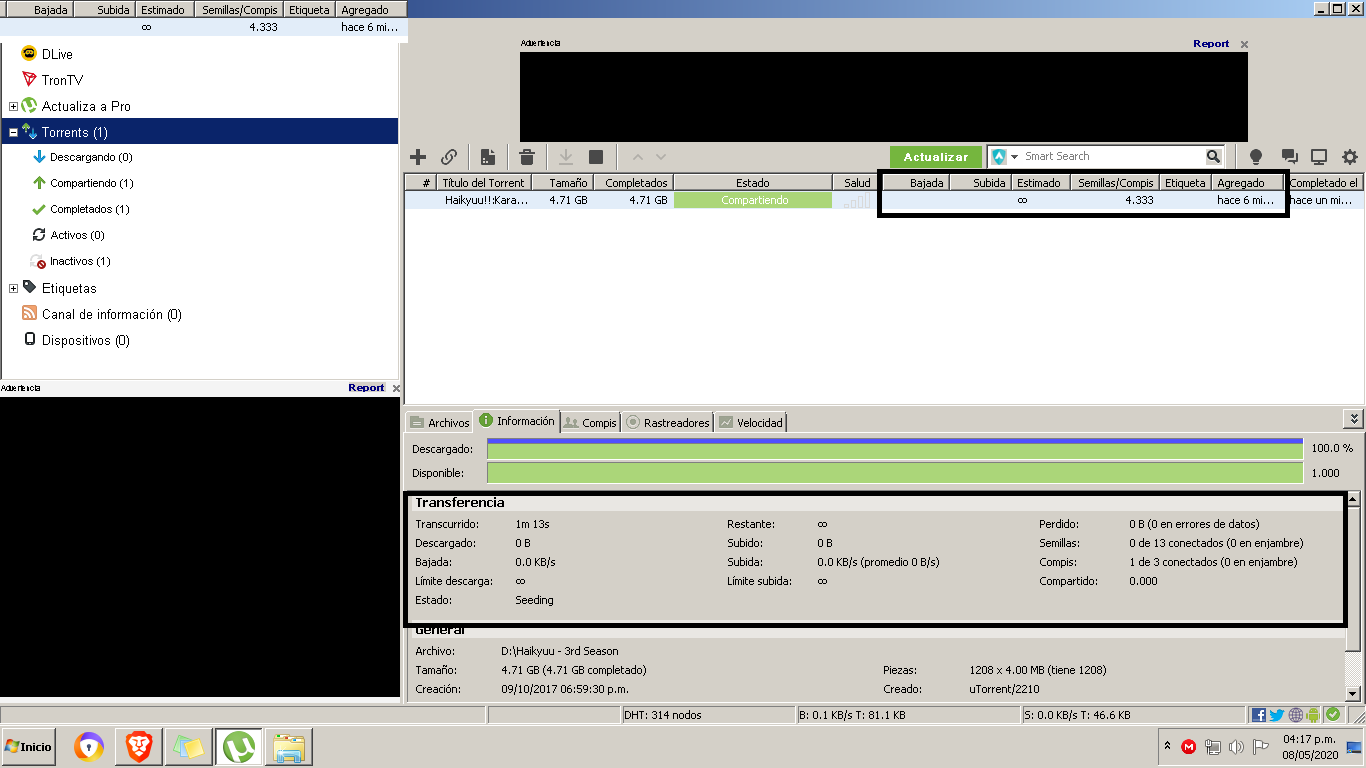
Task: Open the chat bubbles icon in toolbar
Action: click(1289, 157)
